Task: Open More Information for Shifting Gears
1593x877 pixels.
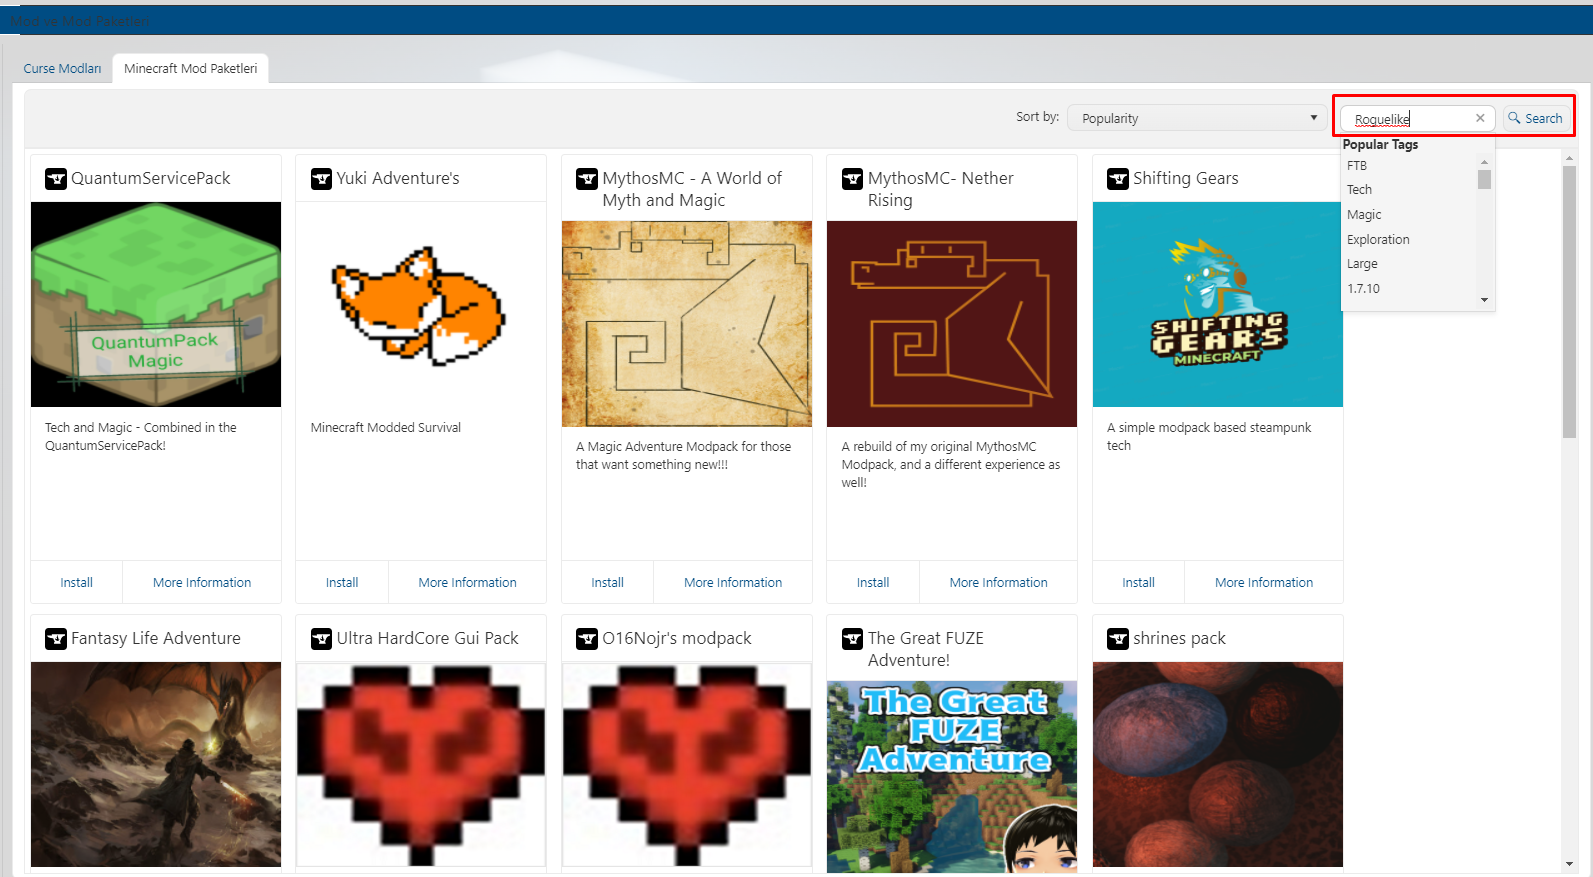Action: [1263, 583]
